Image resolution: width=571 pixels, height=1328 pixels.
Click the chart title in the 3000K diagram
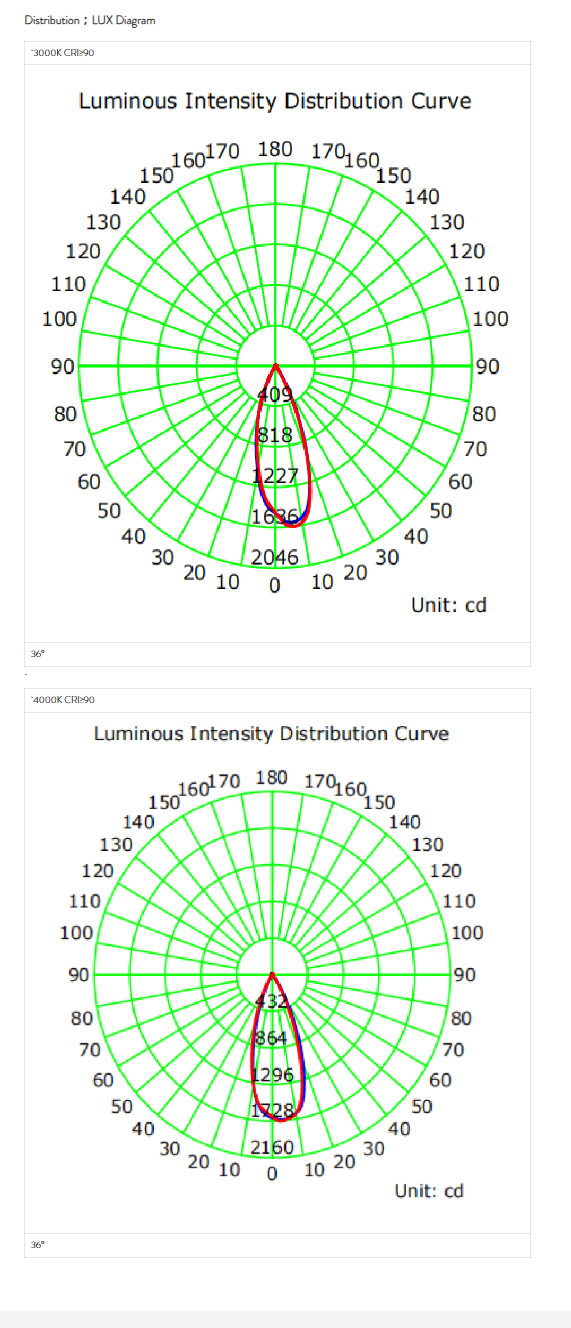[275, 101]
